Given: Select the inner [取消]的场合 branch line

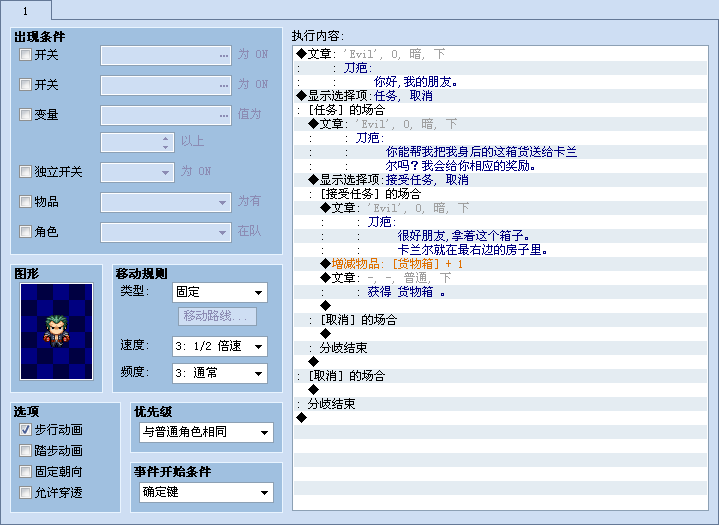Looking at the screenshot, I should (501, 320).
